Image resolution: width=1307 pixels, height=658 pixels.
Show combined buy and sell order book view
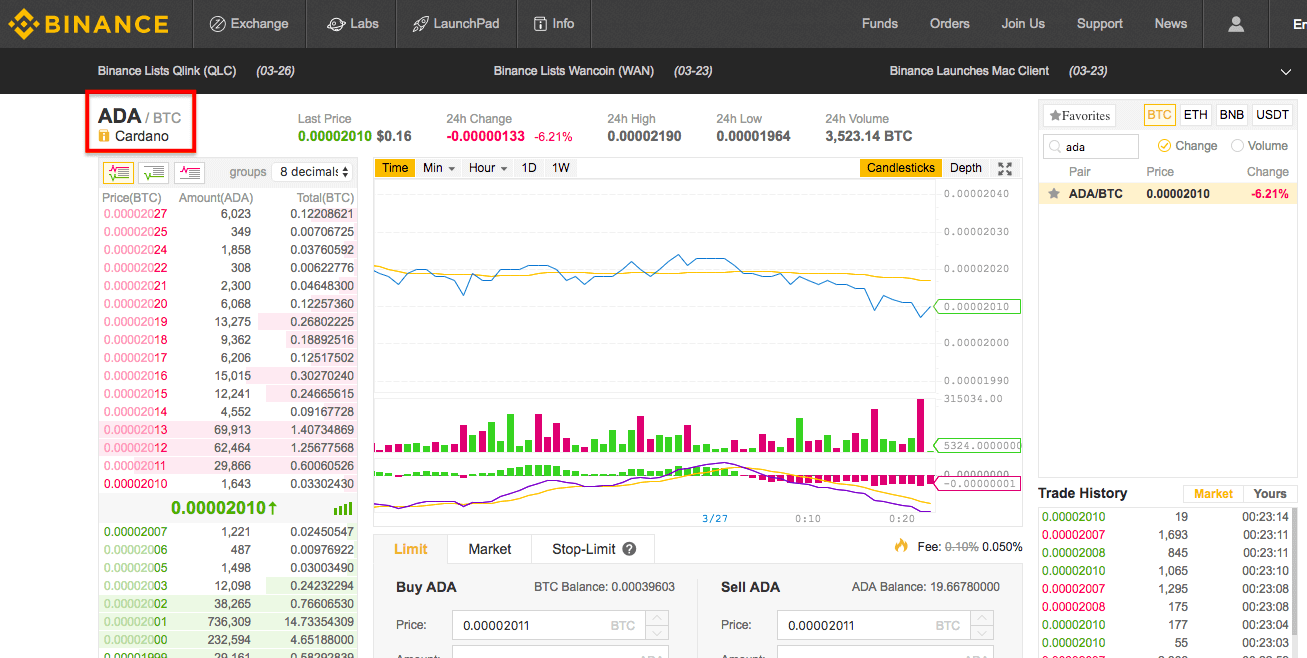pyautogui.click(x=118, y=172)
